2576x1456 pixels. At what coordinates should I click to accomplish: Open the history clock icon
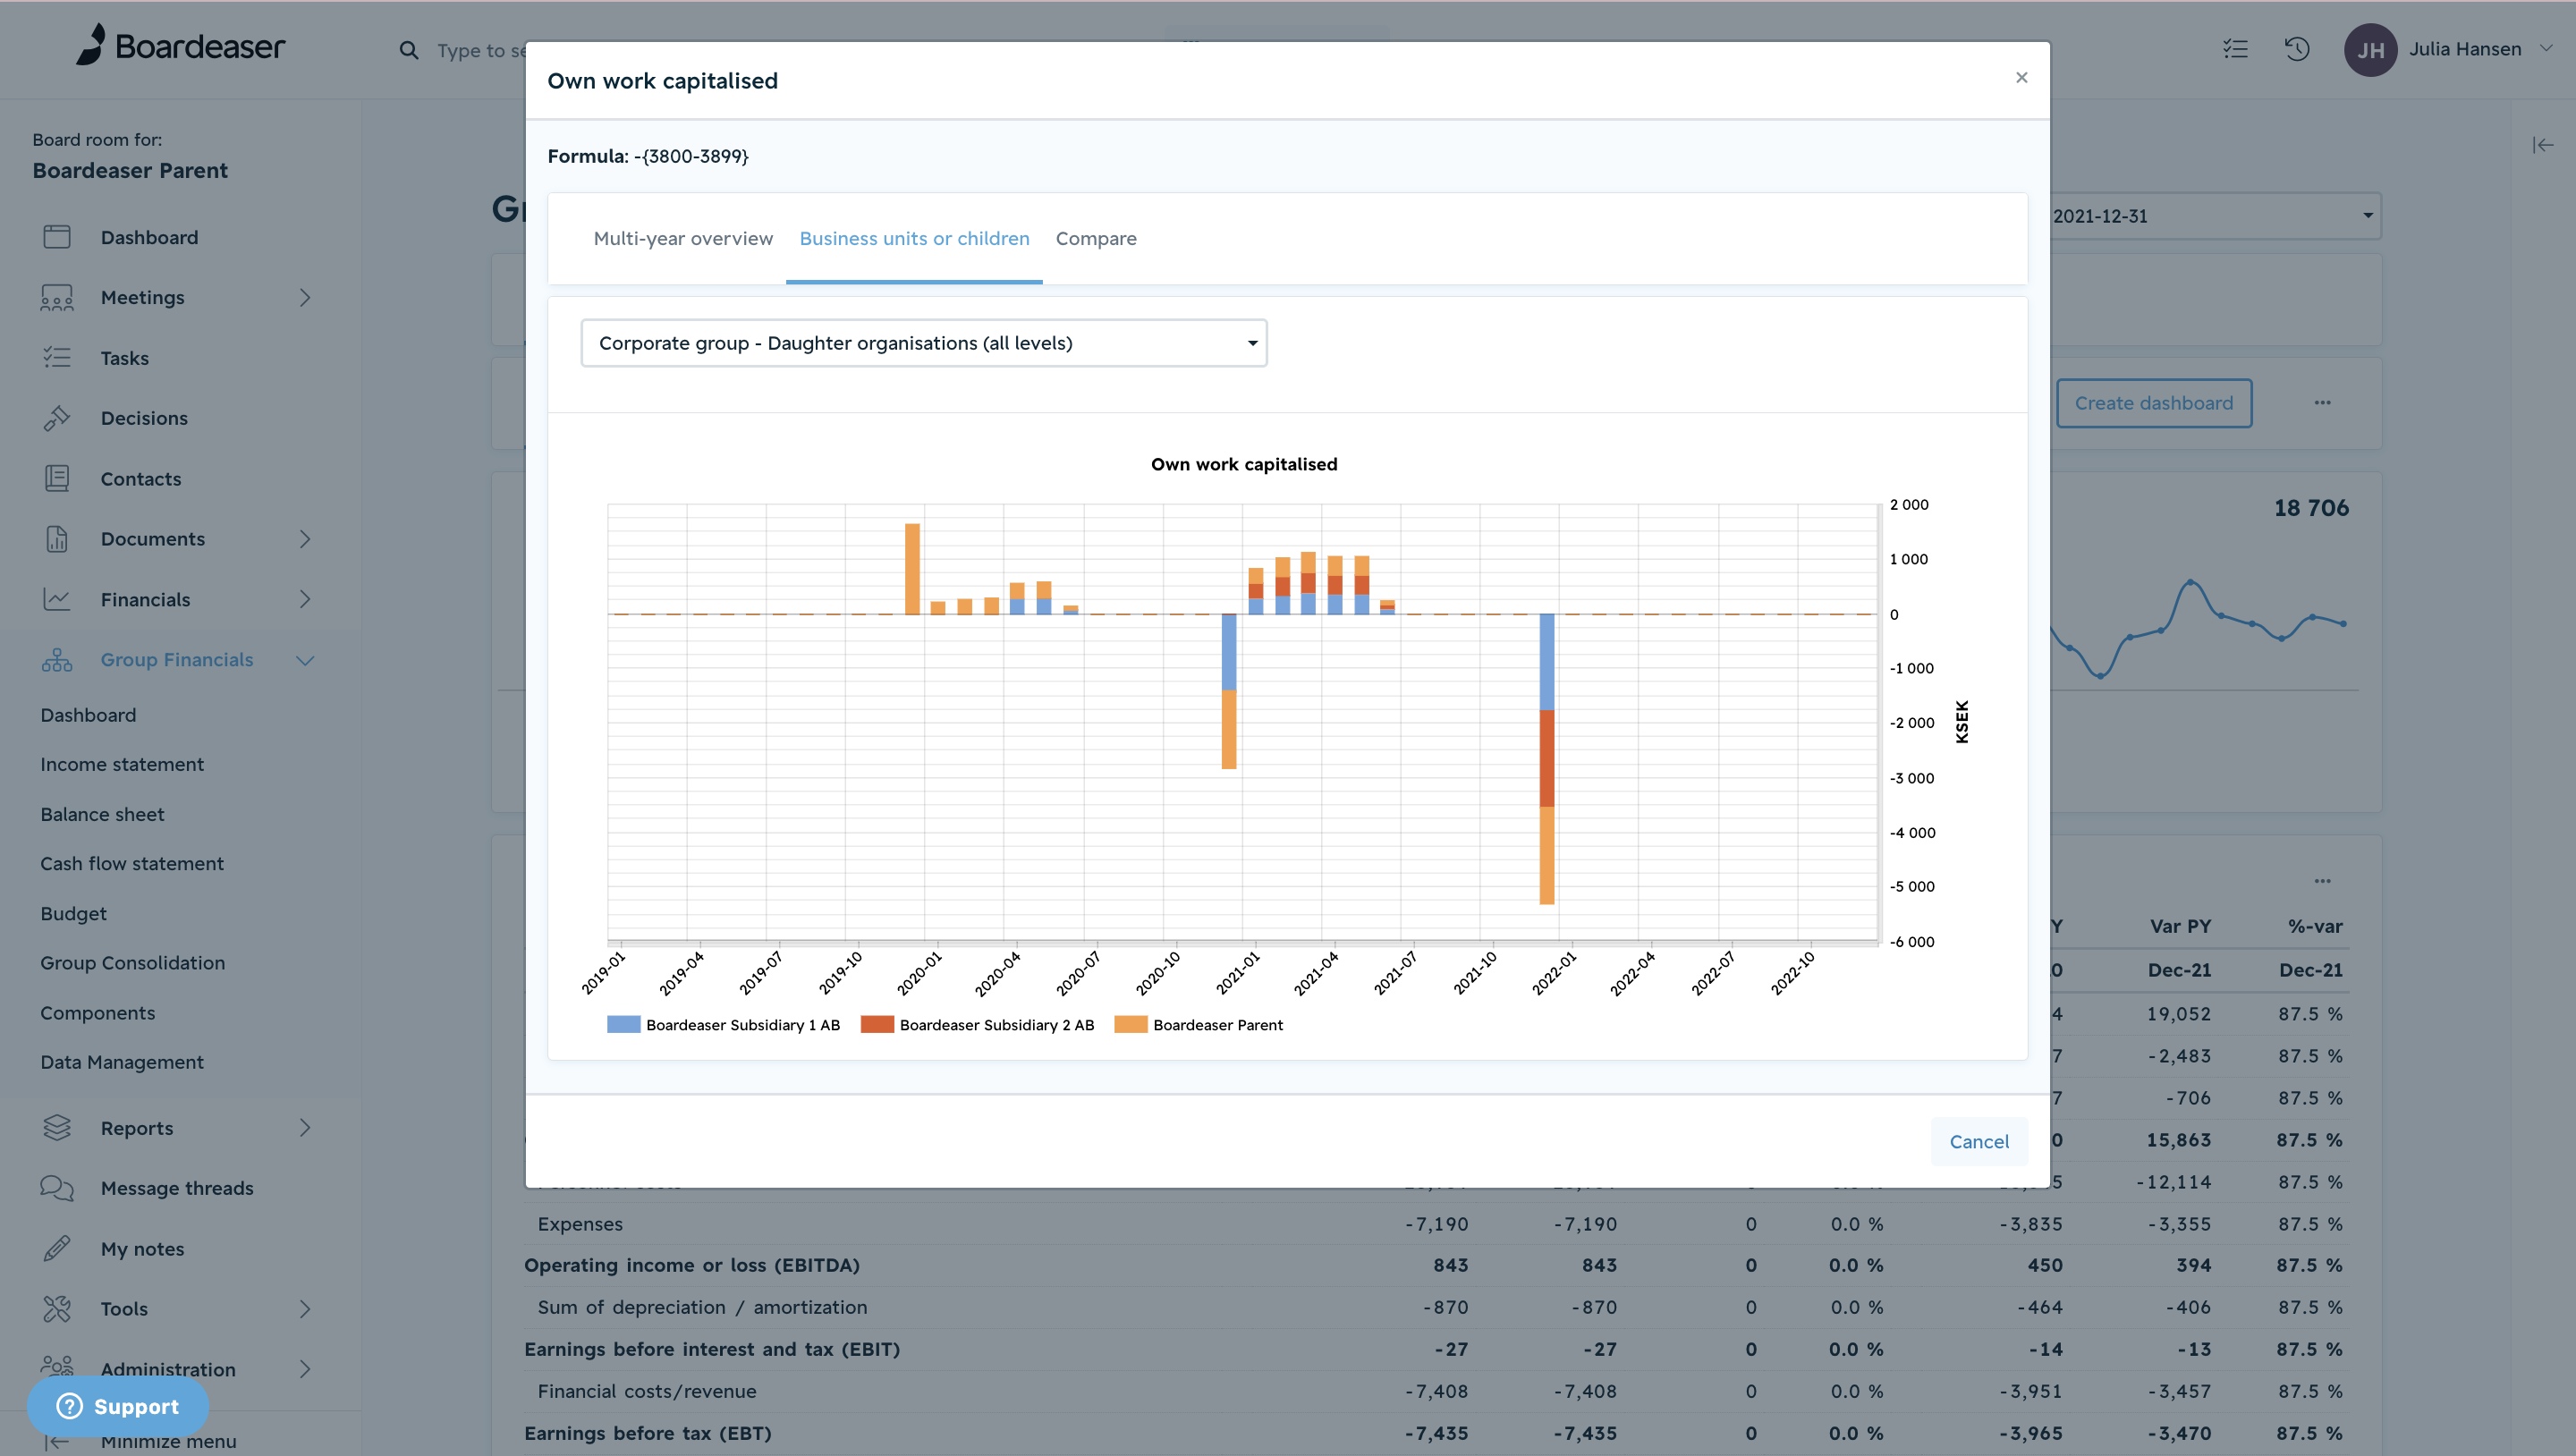[2297, 49]
